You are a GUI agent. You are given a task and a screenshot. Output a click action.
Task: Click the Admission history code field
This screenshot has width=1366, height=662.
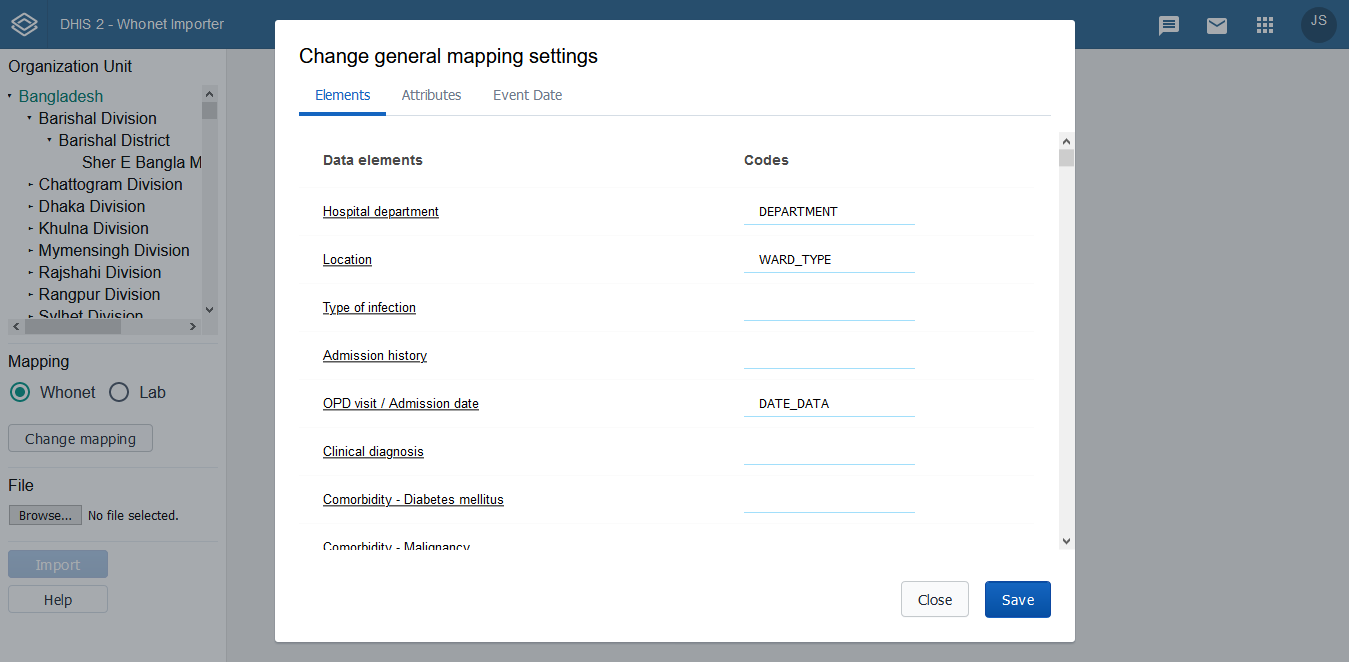[x=829, y=356]
